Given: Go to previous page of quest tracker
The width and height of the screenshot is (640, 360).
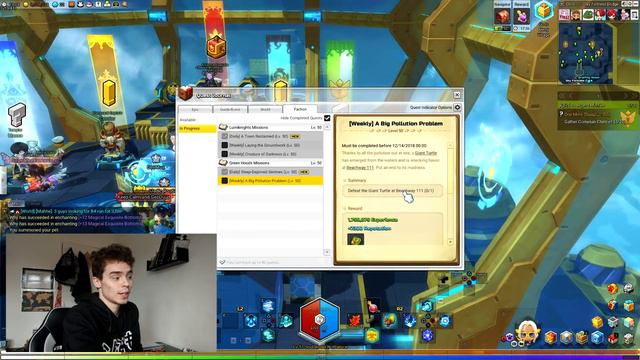Looking at the screenshot, I should pos(570,96).
